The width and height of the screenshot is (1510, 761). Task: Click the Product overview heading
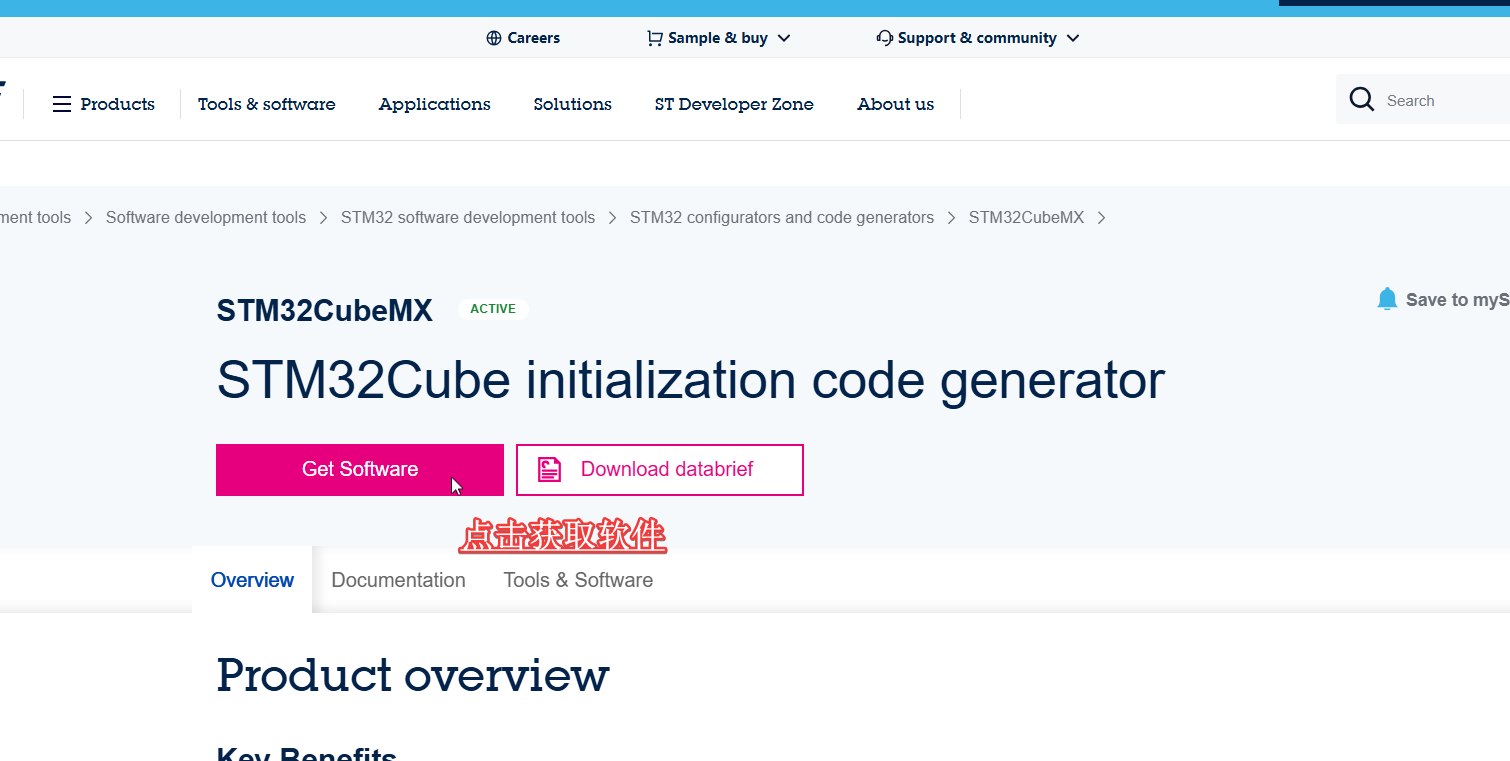coord(413,675)
